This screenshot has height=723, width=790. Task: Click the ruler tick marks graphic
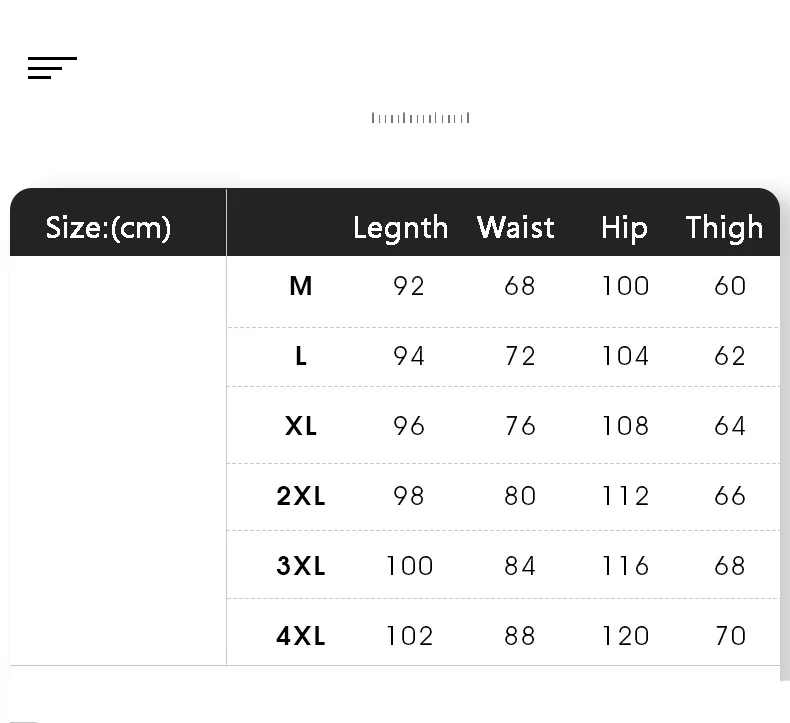tap(420, 118)
